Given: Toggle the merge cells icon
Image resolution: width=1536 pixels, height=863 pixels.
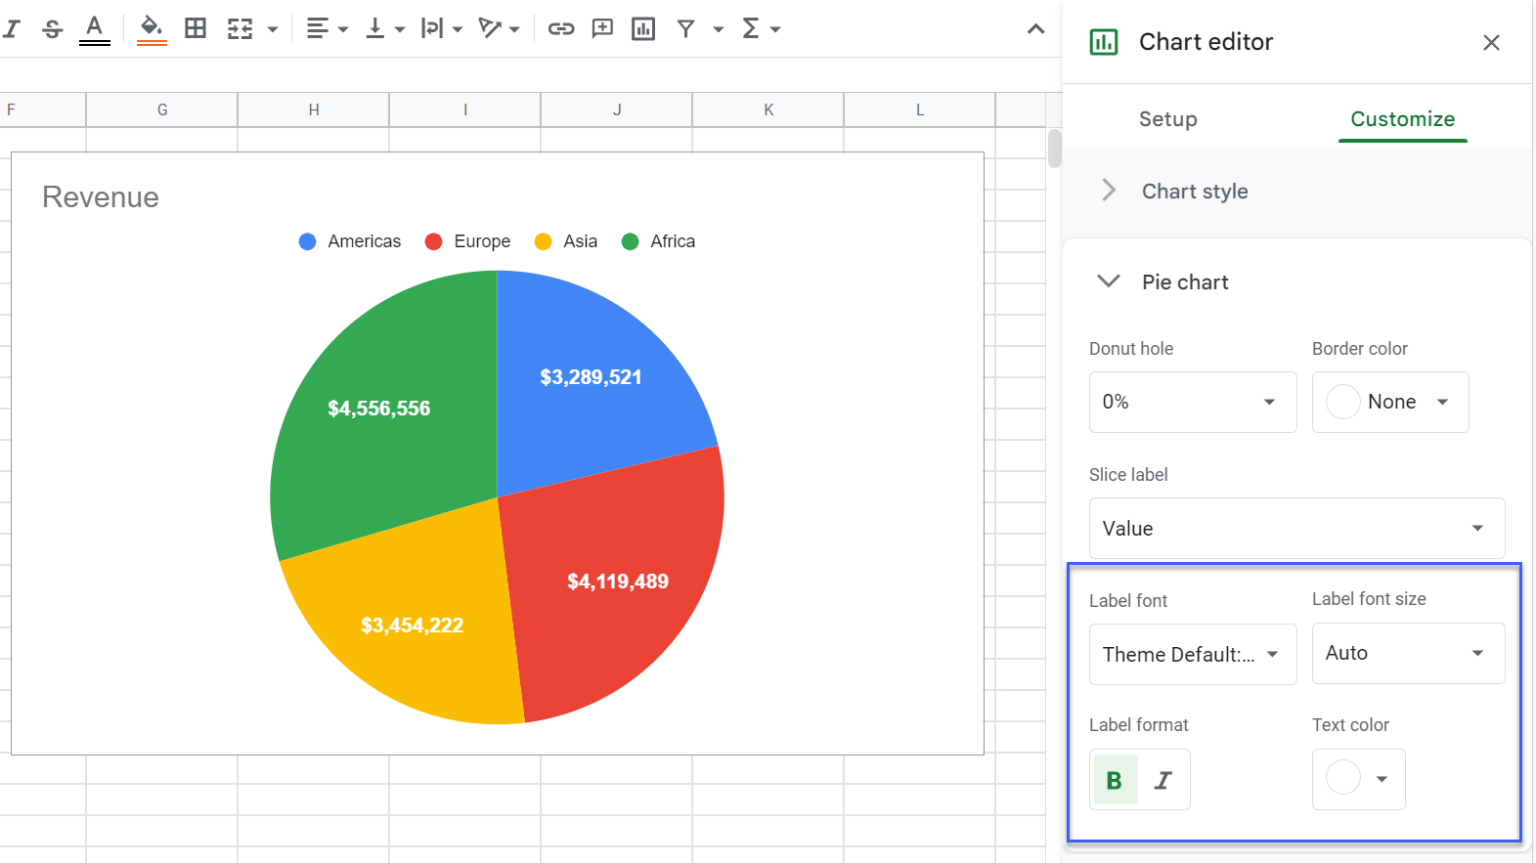Looking at the screenshot, I should [239, 28].
